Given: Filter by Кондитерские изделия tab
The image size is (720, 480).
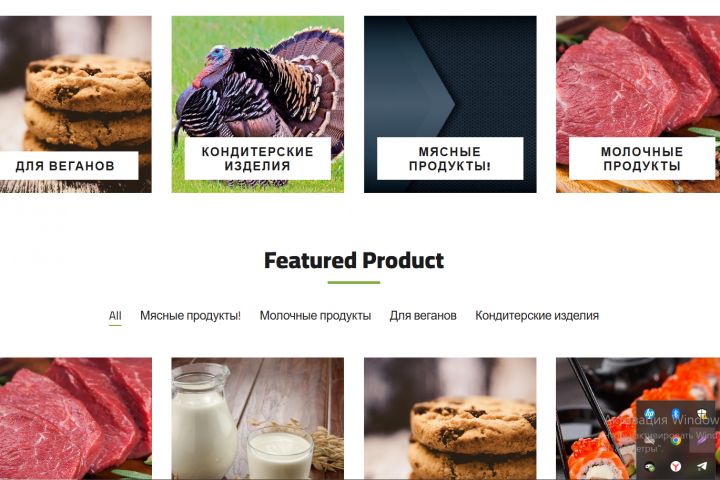Looking at the screenshot, I should point(537,316).
